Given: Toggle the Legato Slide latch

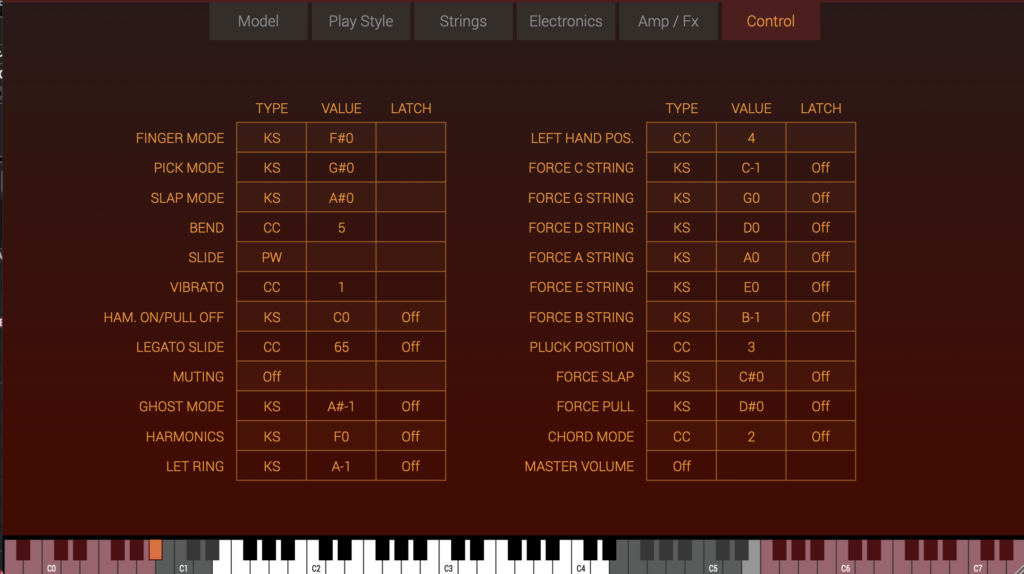Looking at the screenshot, I should click(410, 347).
